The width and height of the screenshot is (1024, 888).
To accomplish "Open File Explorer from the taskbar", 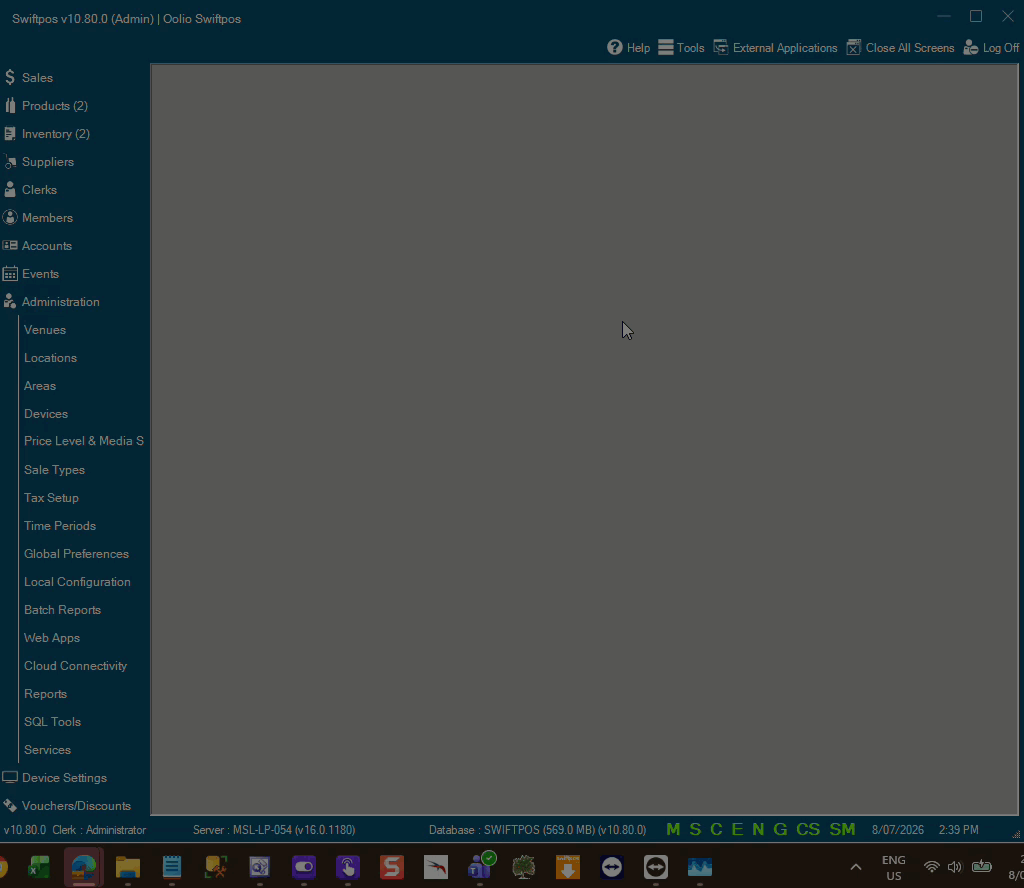I will click(x=127, y=867).
